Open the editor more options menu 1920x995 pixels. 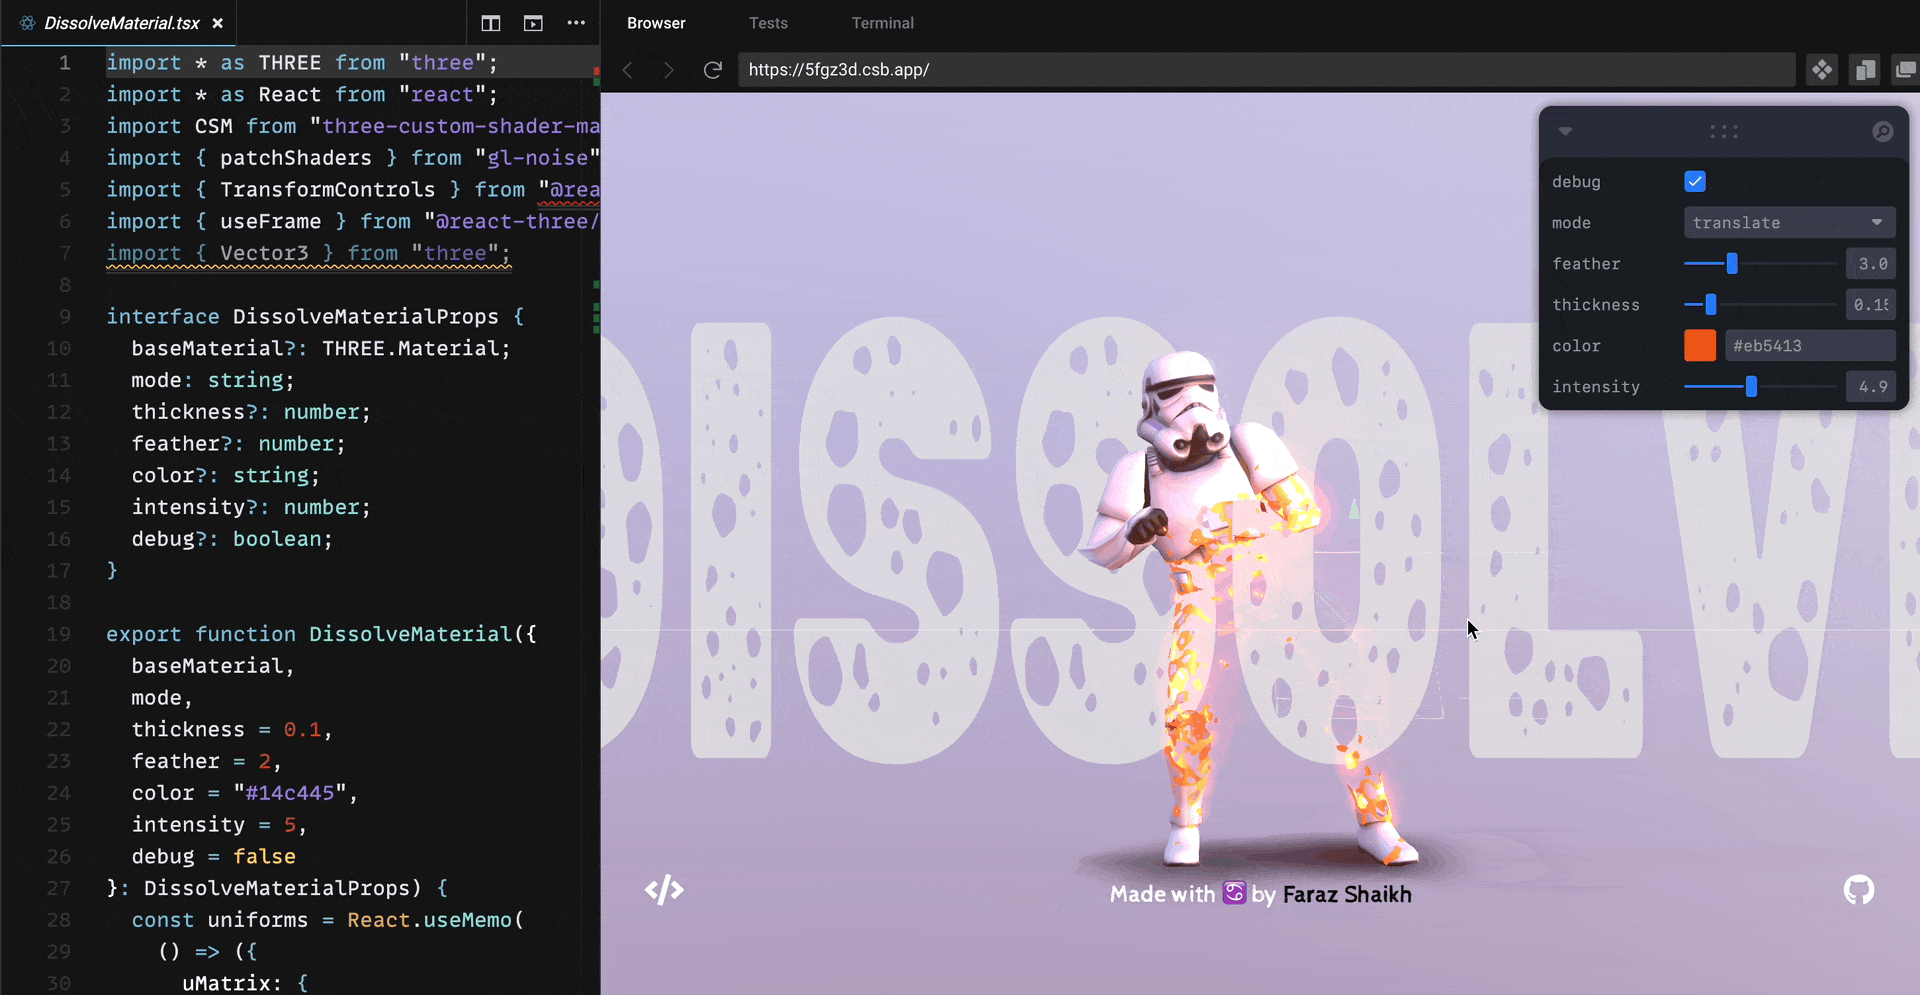point(576,23)
